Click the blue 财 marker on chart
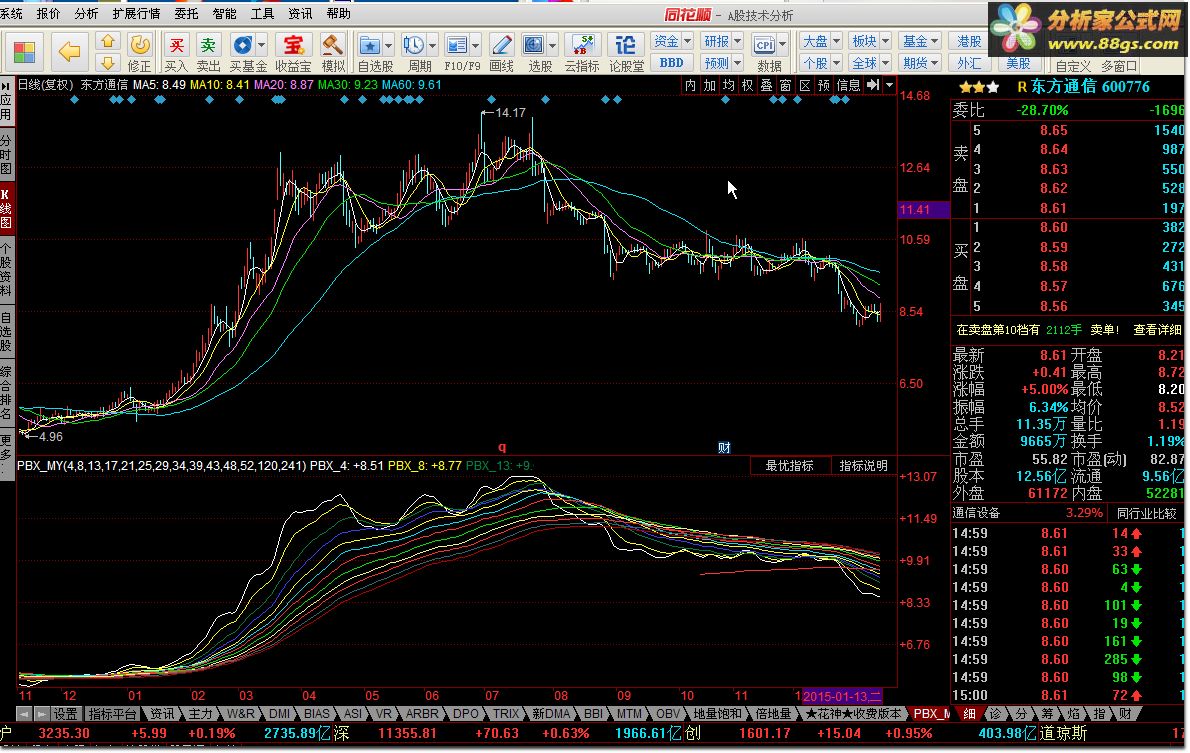Screen dimensions: 1190x753 tap(724, 447)
